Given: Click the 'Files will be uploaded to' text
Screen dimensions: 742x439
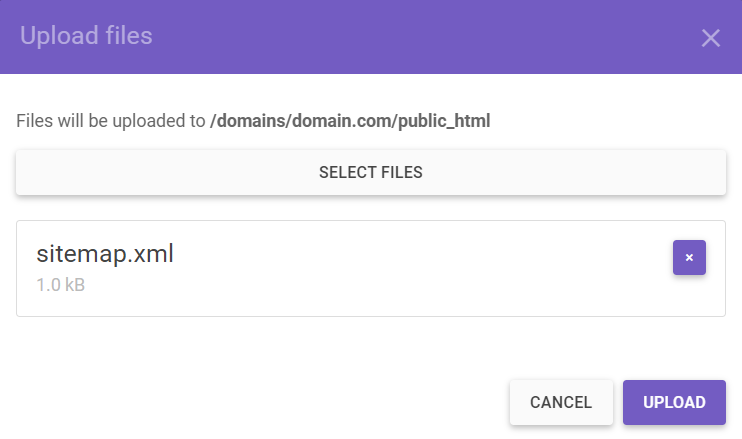Looking at the screenshot, I should click(111, 122).
